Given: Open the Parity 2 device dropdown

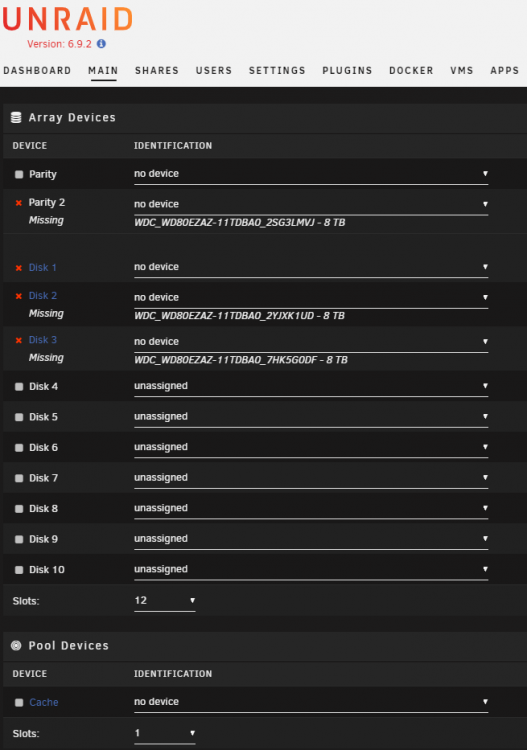Looking at the screenshot, I should pos(311,204).
